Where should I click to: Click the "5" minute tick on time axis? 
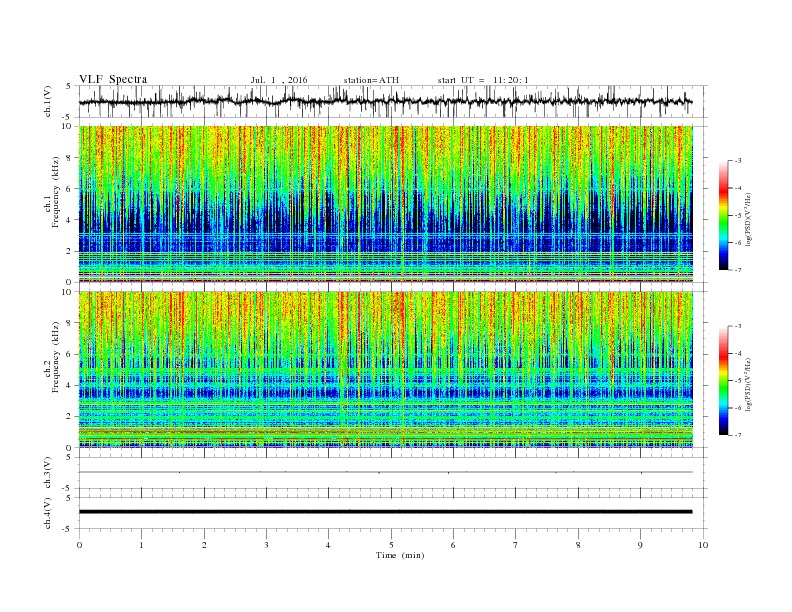(391, 545)
